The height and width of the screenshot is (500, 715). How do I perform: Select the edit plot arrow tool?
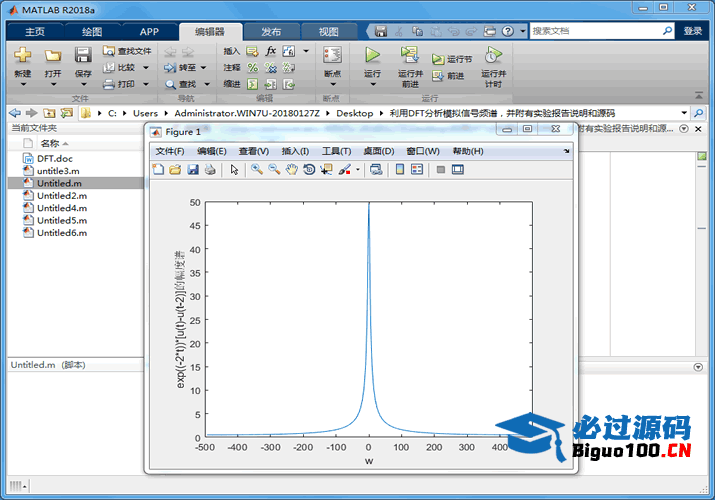234,170
